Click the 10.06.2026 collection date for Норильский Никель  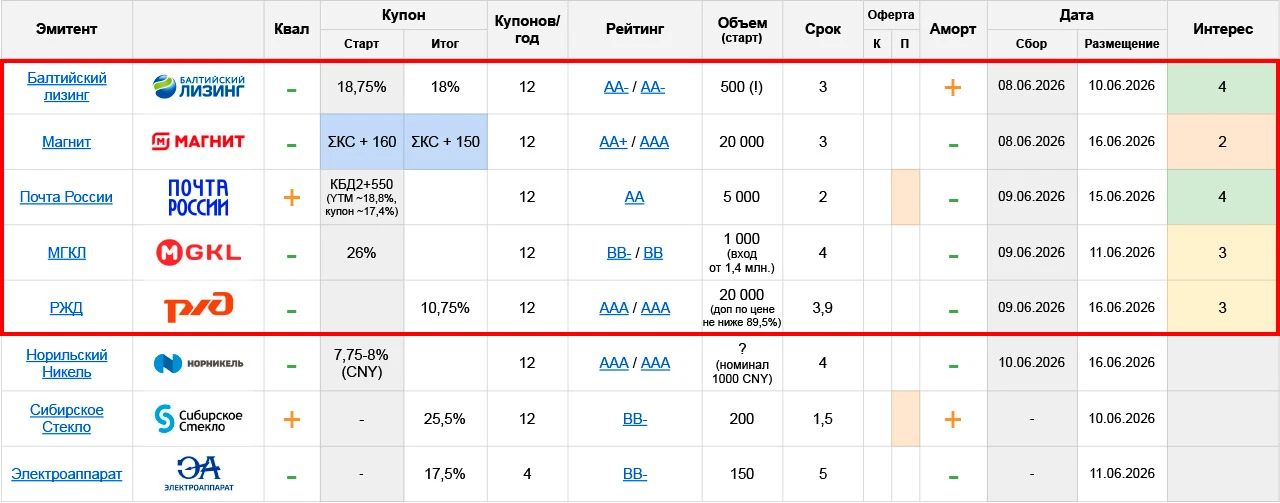[1032, 363]
